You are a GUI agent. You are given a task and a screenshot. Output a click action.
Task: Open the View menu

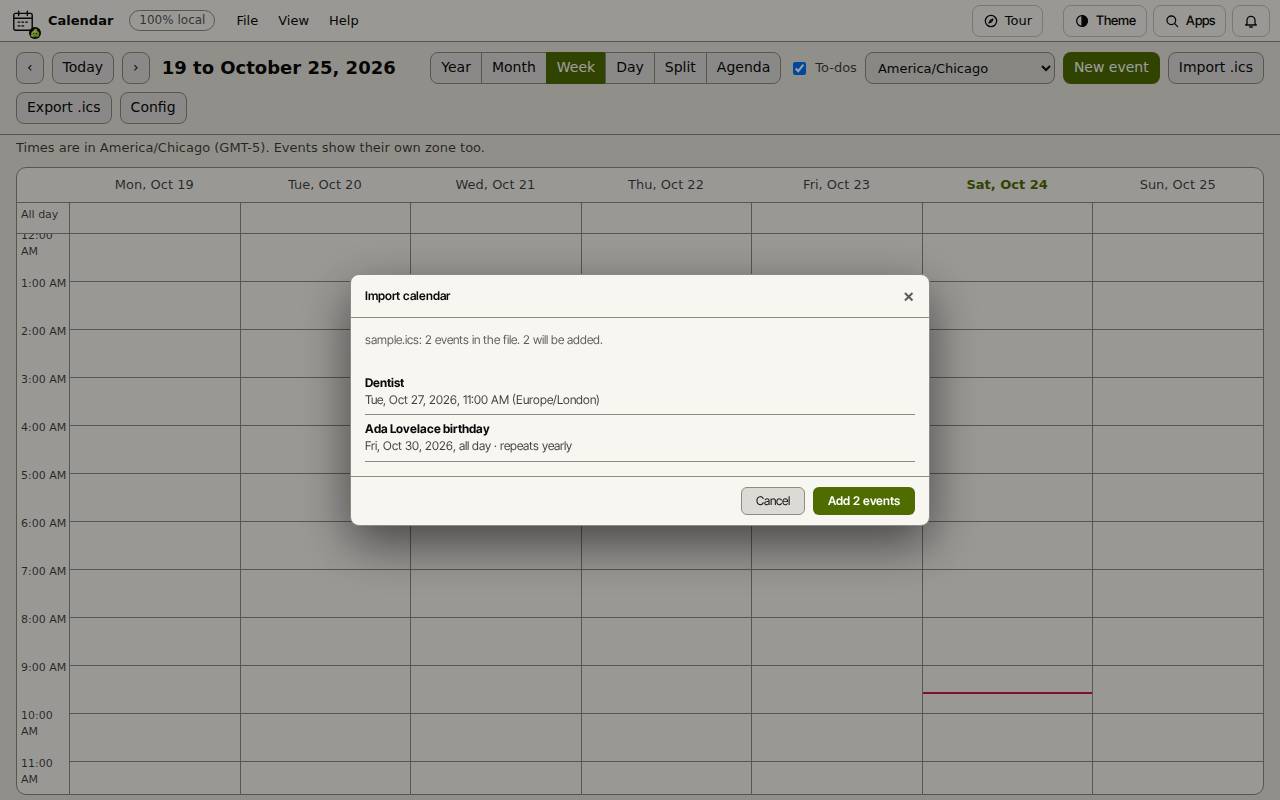point(293,20)
